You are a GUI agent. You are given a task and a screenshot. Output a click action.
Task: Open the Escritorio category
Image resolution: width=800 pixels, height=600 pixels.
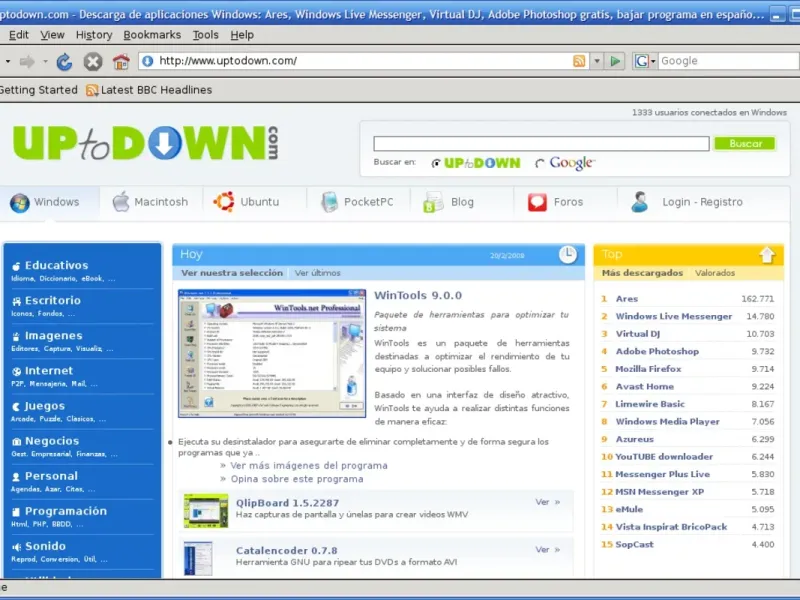click(x=53, y=301)
